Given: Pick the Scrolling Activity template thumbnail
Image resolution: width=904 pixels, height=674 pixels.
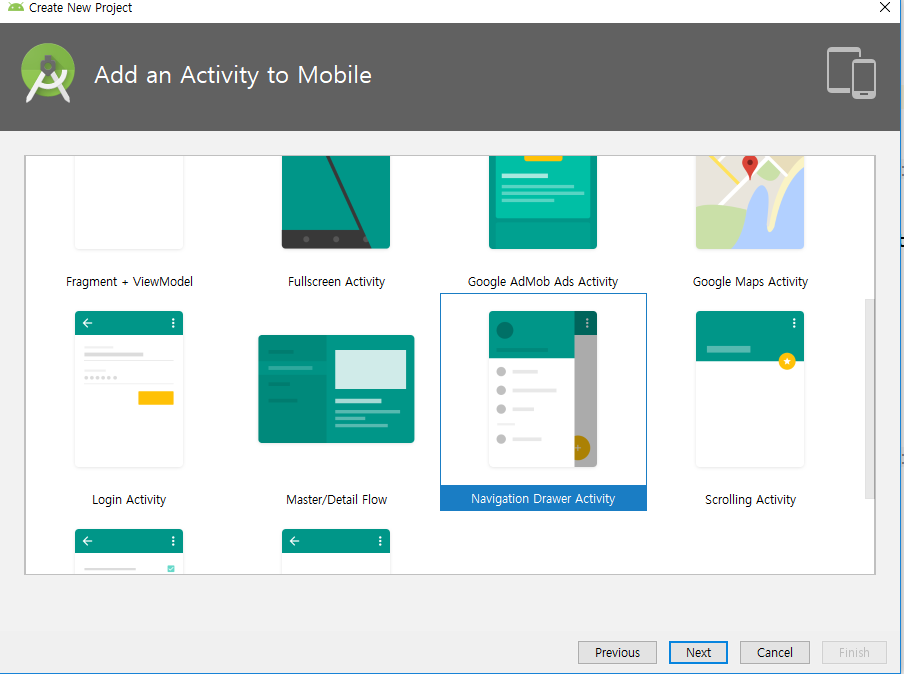Looking at the screenshot, I should (x=749, y=389).
